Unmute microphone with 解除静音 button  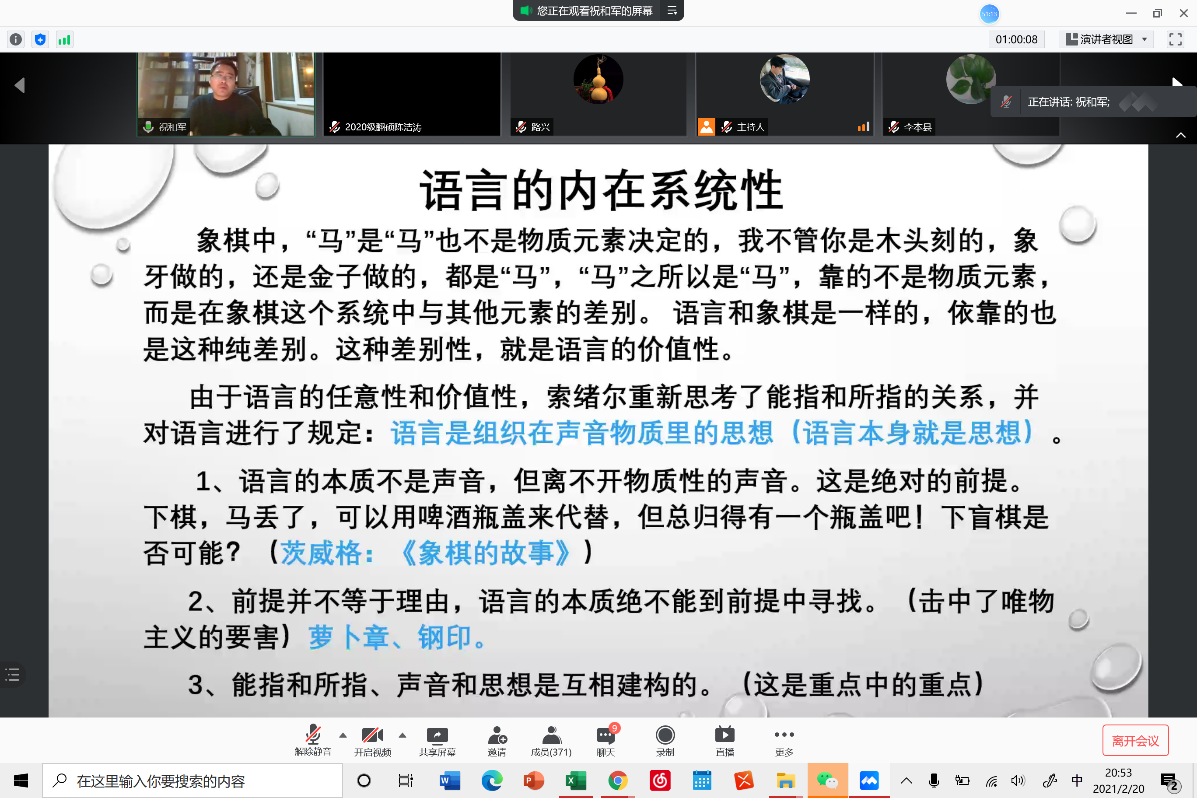315,740
